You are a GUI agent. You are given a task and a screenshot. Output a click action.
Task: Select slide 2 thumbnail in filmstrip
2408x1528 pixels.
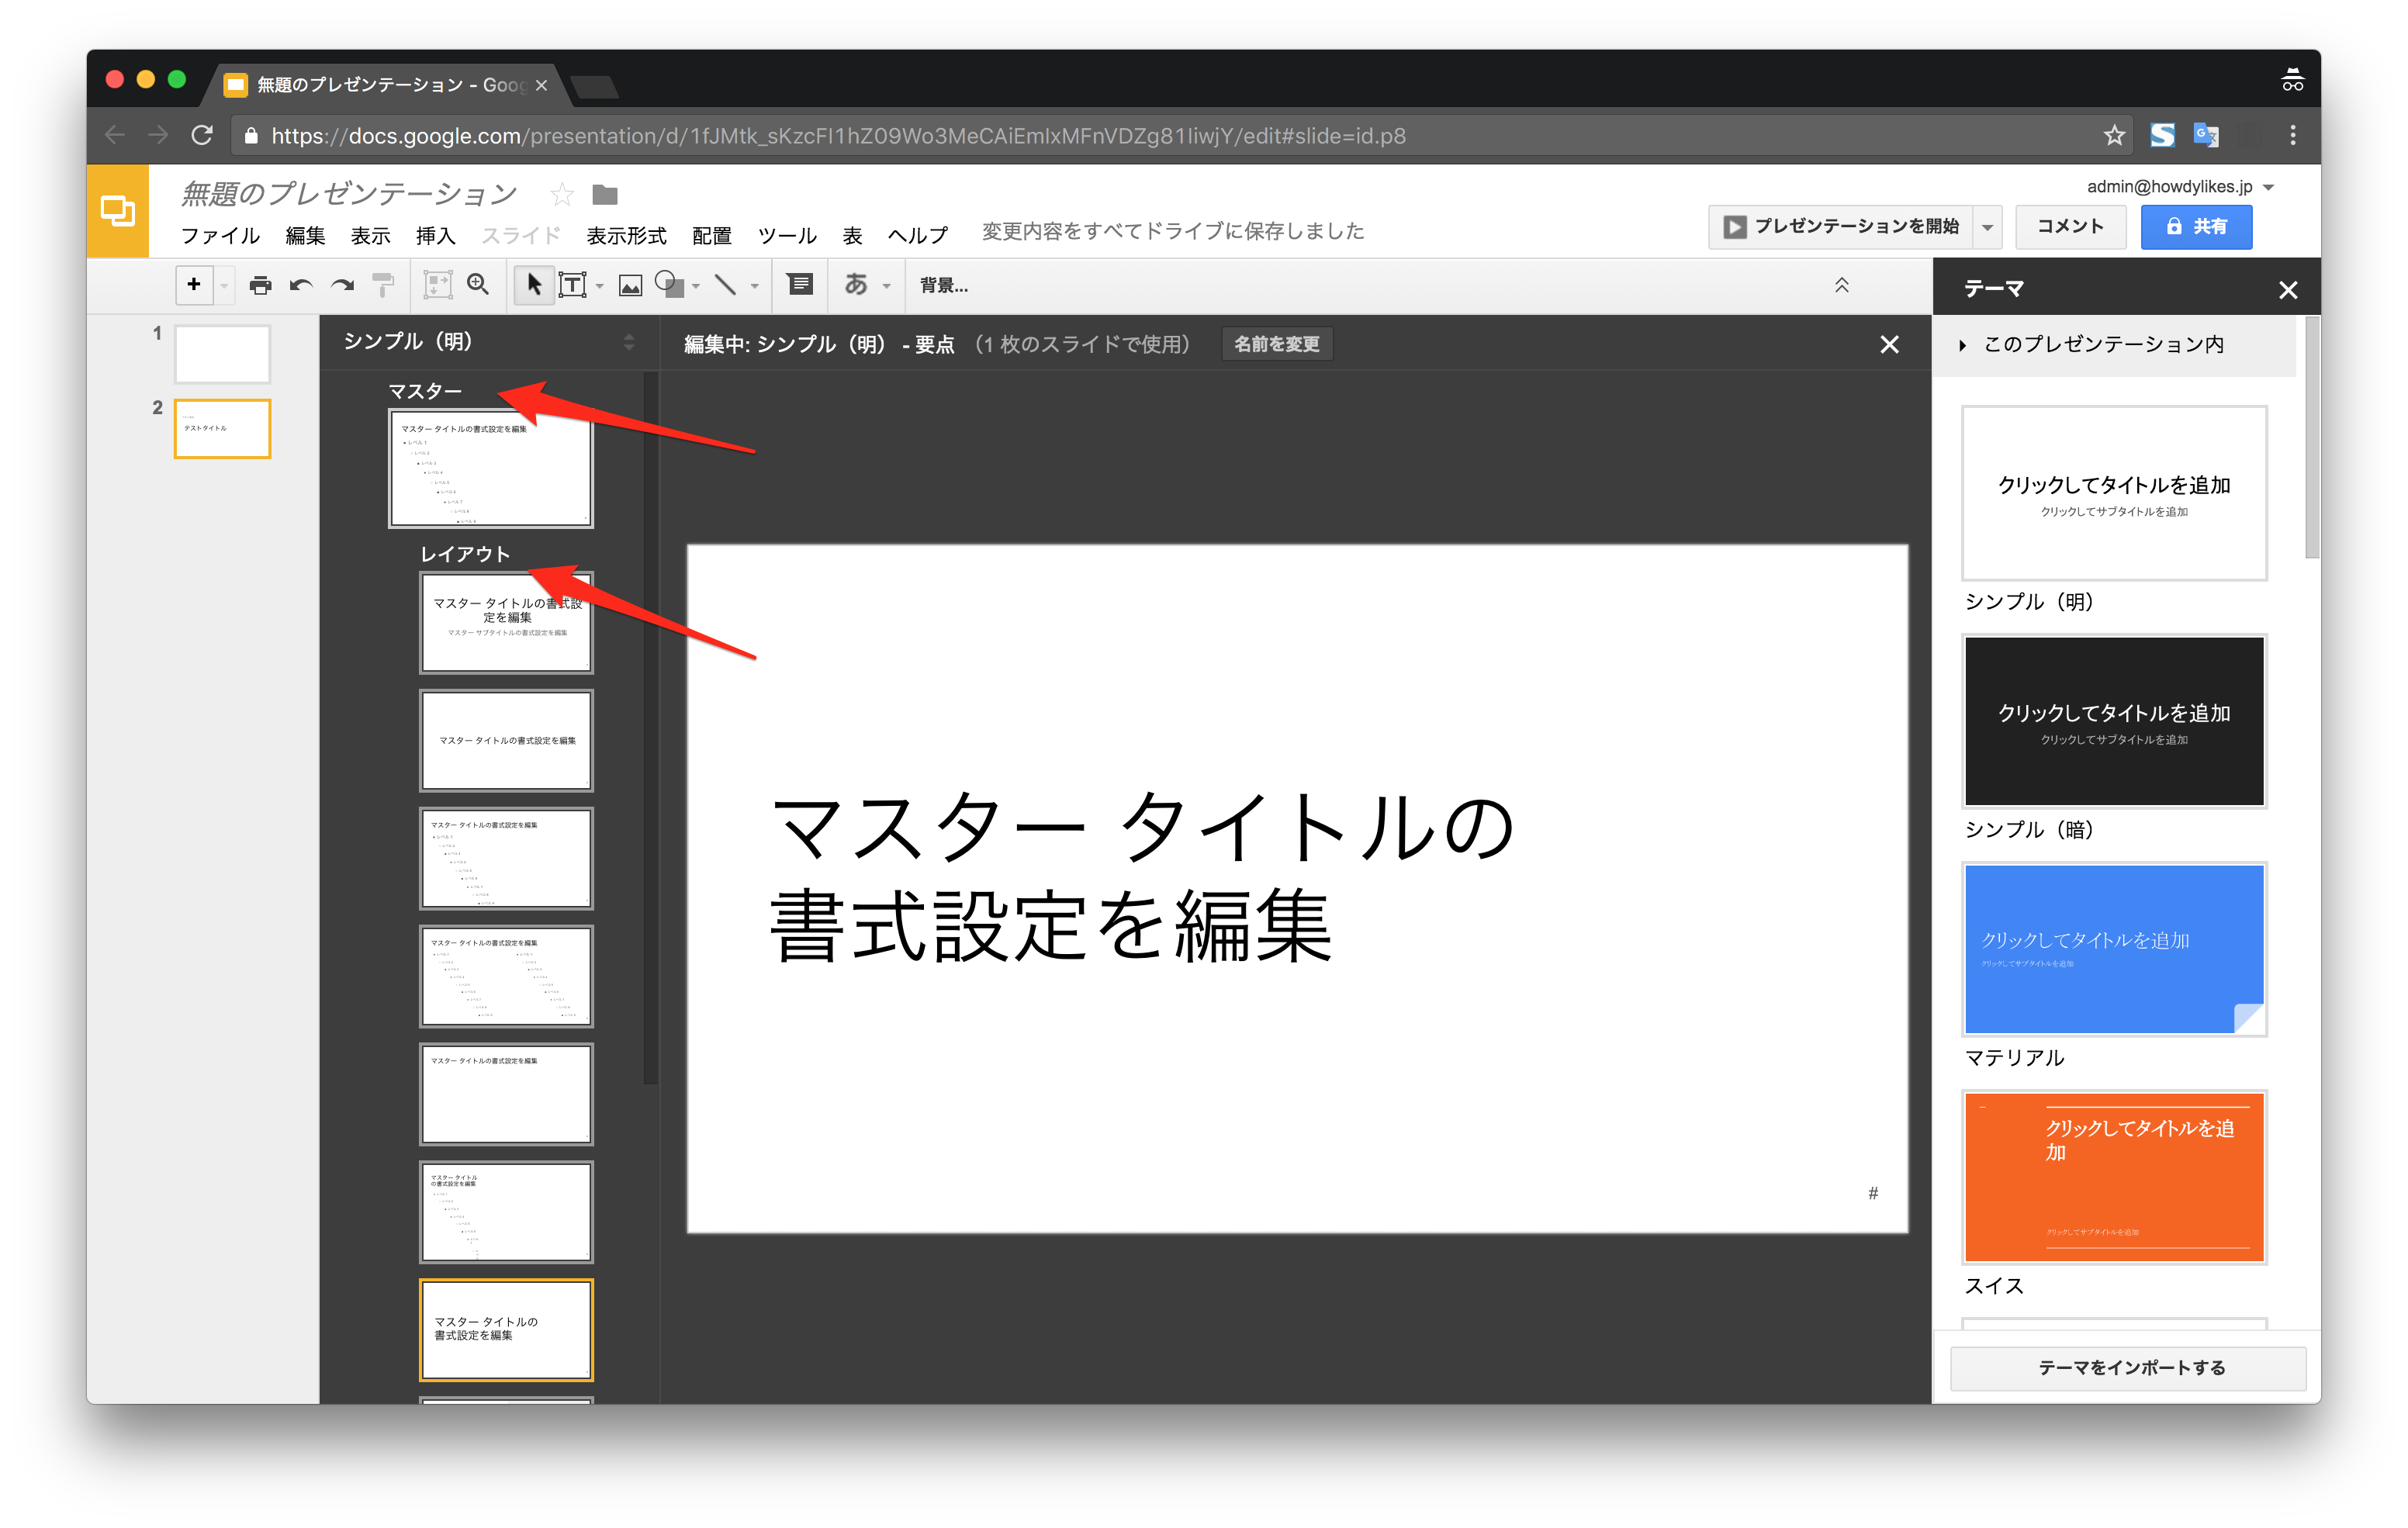click(x=221, y=428)
